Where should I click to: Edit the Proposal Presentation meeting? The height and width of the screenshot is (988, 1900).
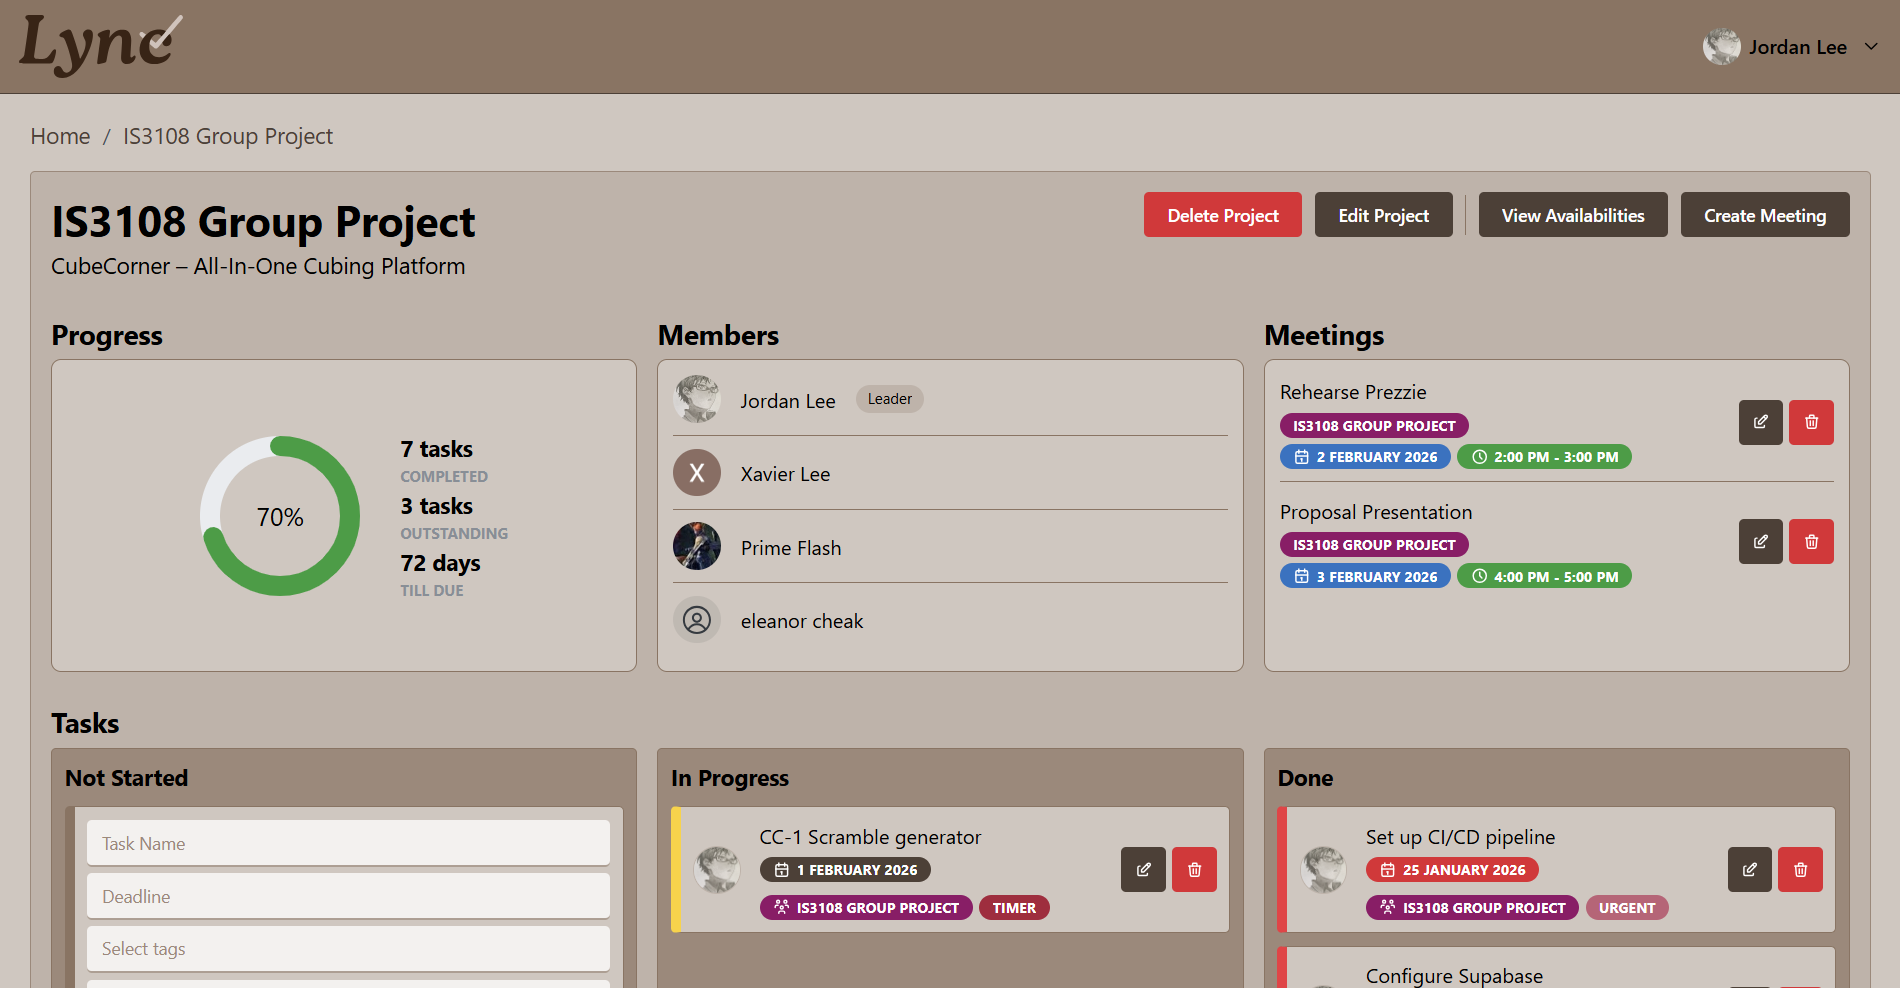tap(1760, 542)
